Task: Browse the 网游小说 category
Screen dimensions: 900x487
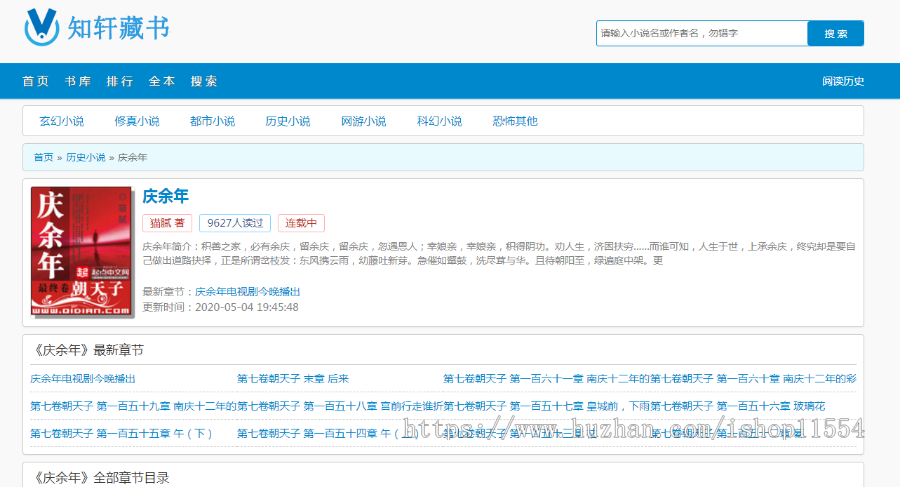Action: point(363,121)
